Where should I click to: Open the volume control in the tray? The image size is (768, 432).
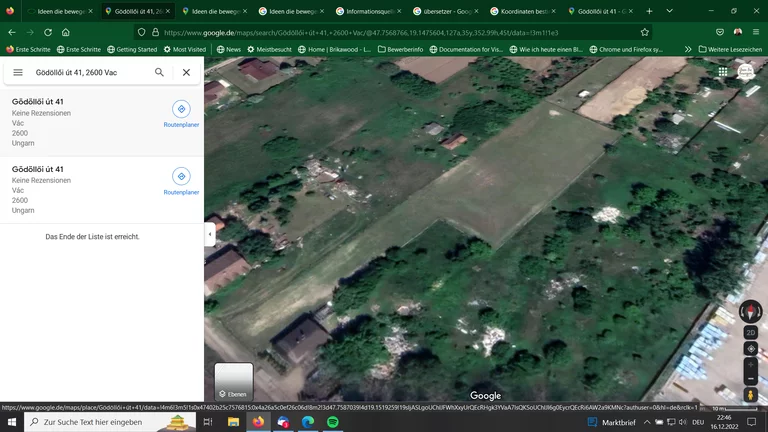tap(683, 422)
